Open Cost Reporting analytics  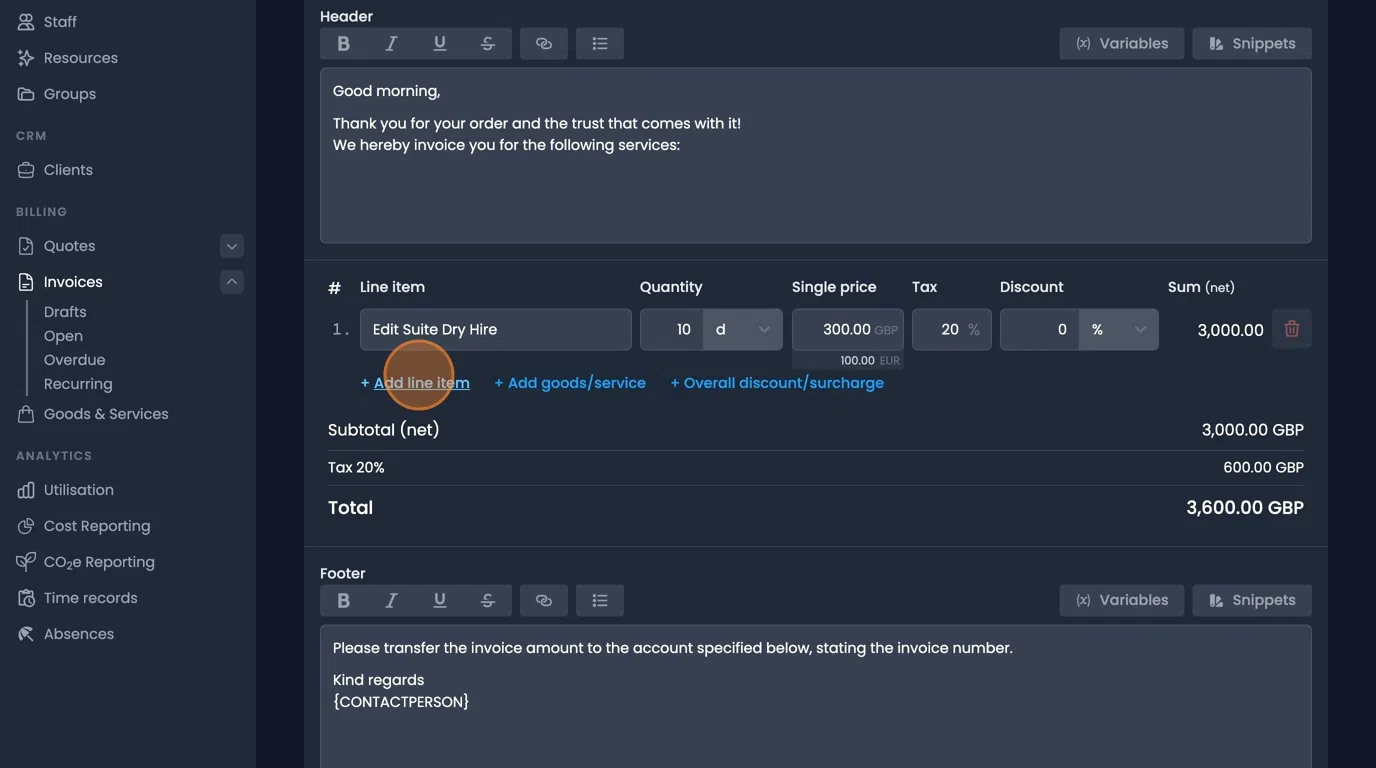coord(98,525)
